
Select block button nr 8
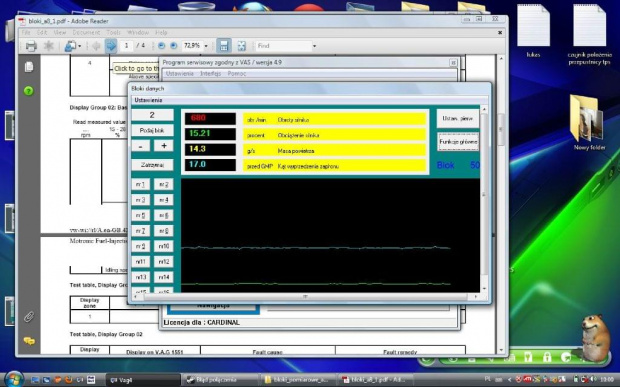[x=164, y=231]
